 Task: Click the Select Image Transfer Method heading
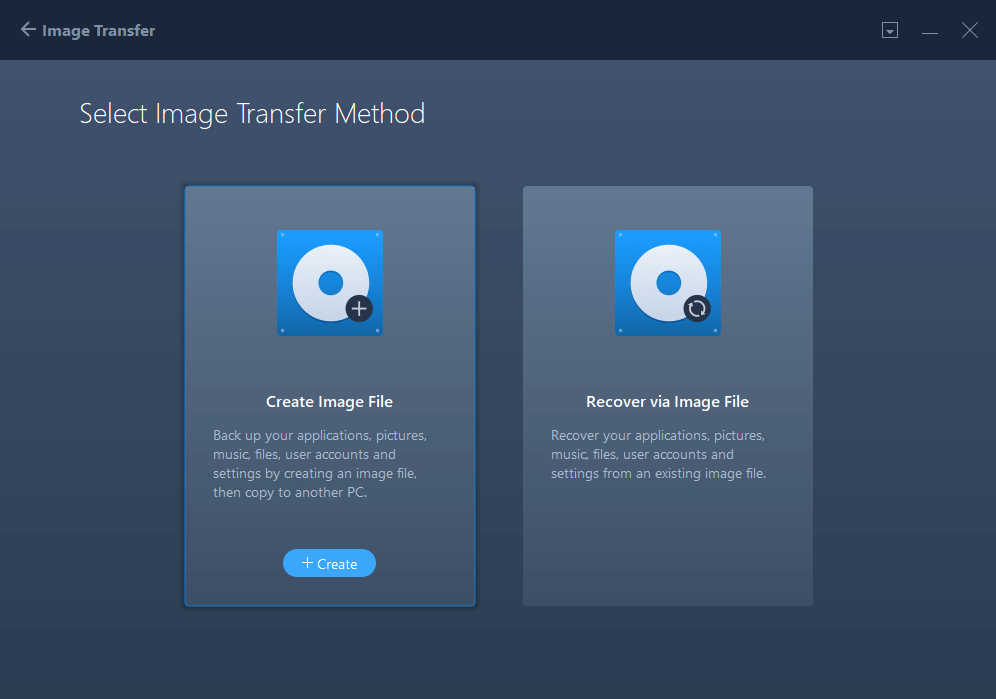click(x=252, y=114)
